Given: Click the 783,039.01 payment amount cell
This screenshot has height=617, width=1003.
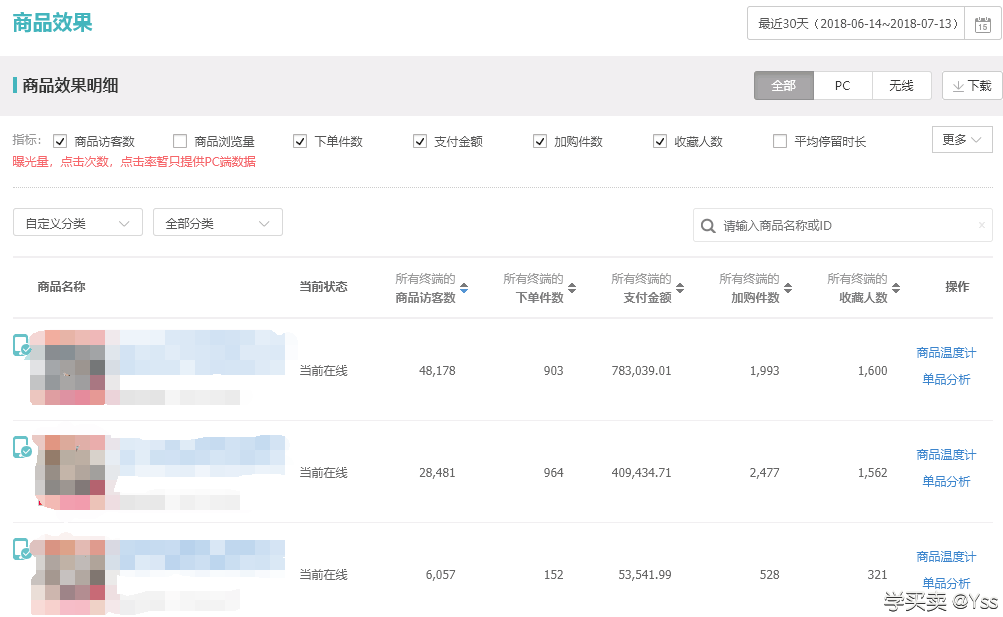Looking at the screenshot, I should tap(641, 371).
